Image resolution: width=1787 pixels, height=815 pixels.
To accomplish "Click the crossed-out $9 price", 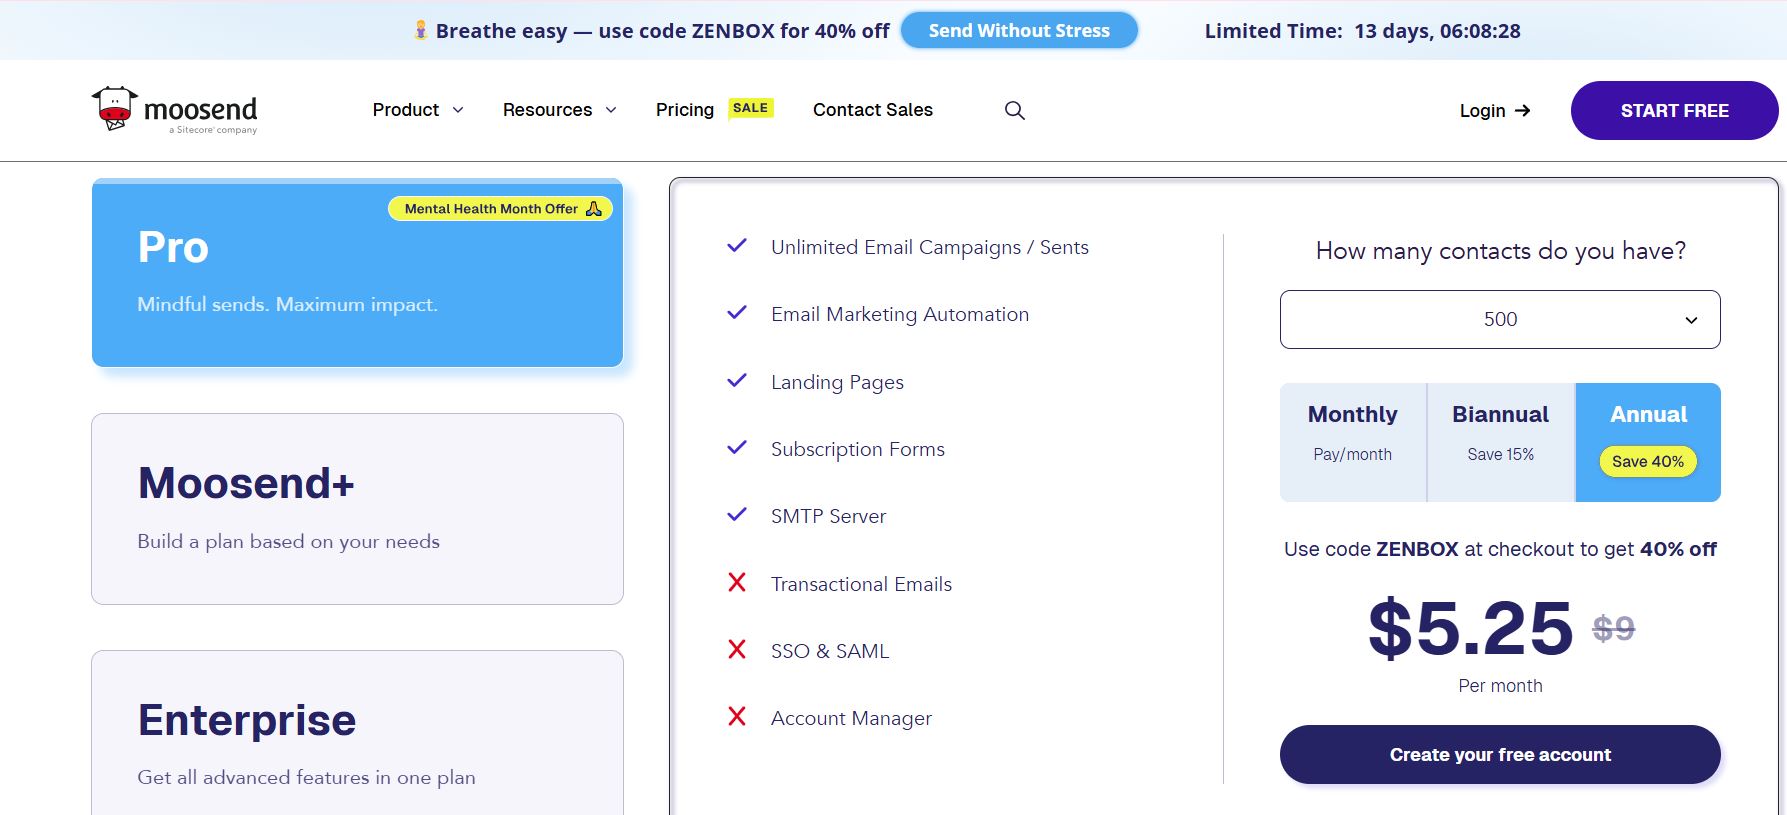I will pos(1614,628).
